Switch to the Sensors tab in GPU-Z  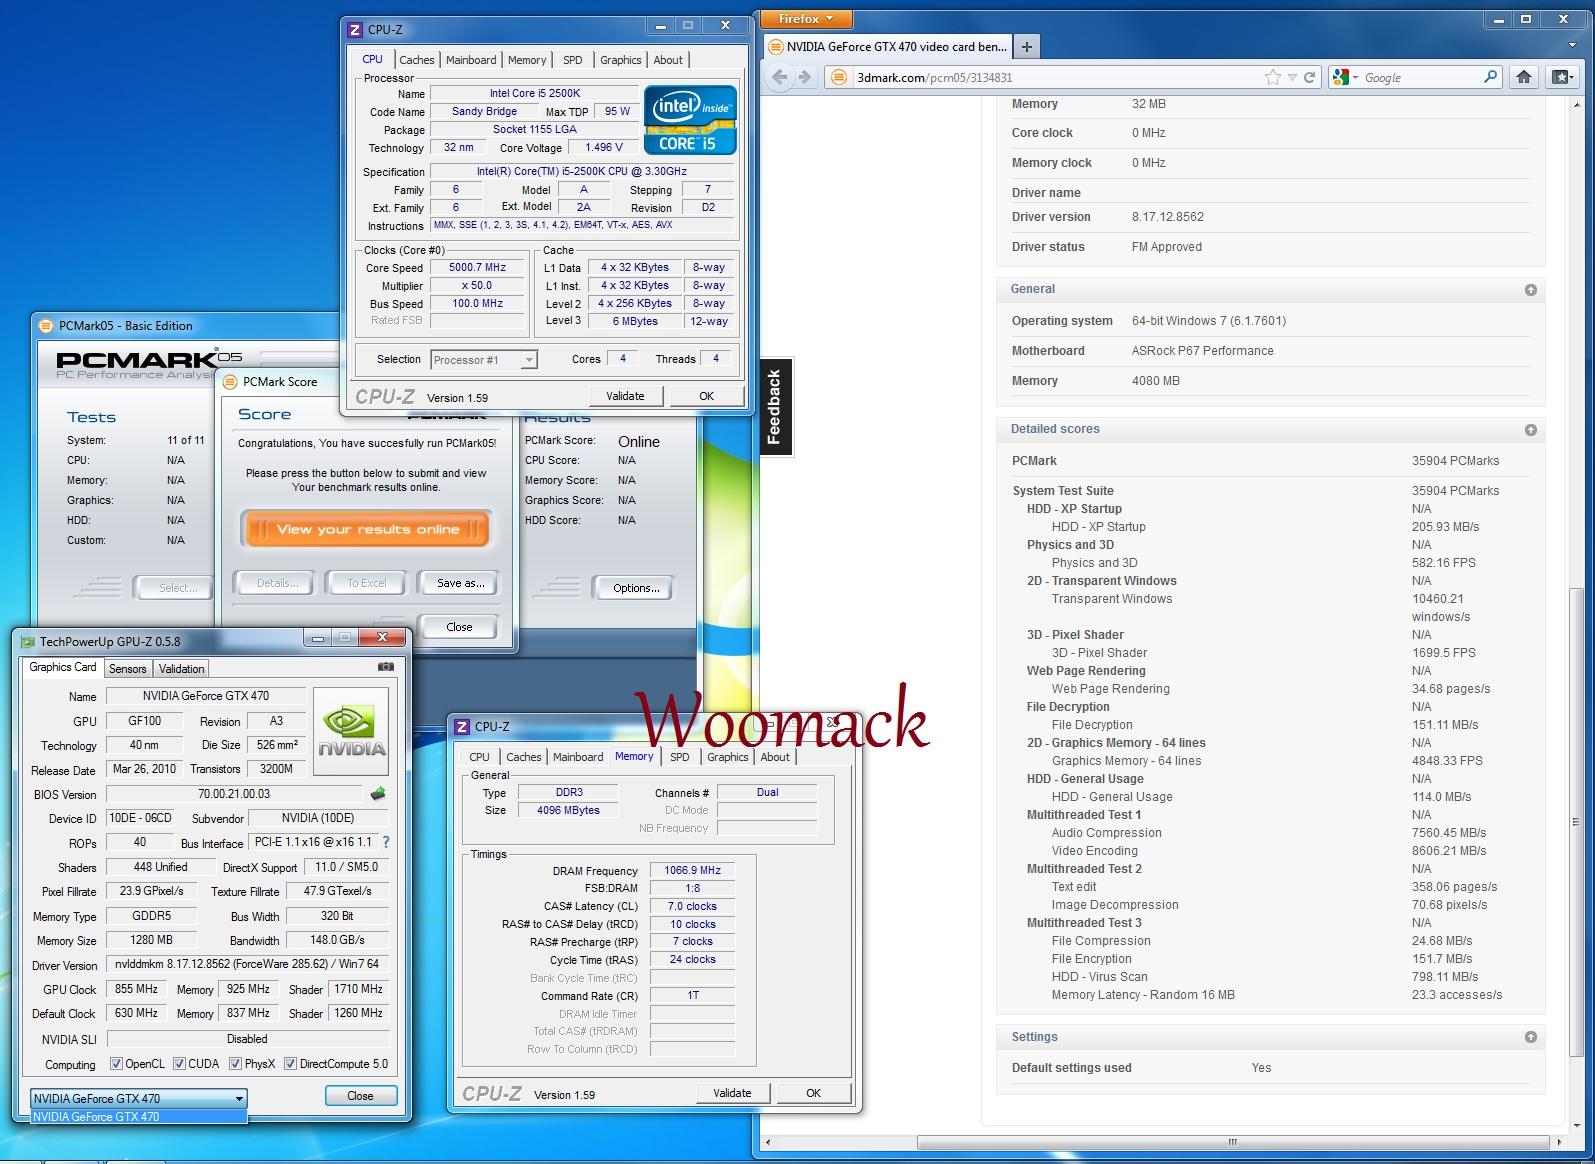coord(127,669)
